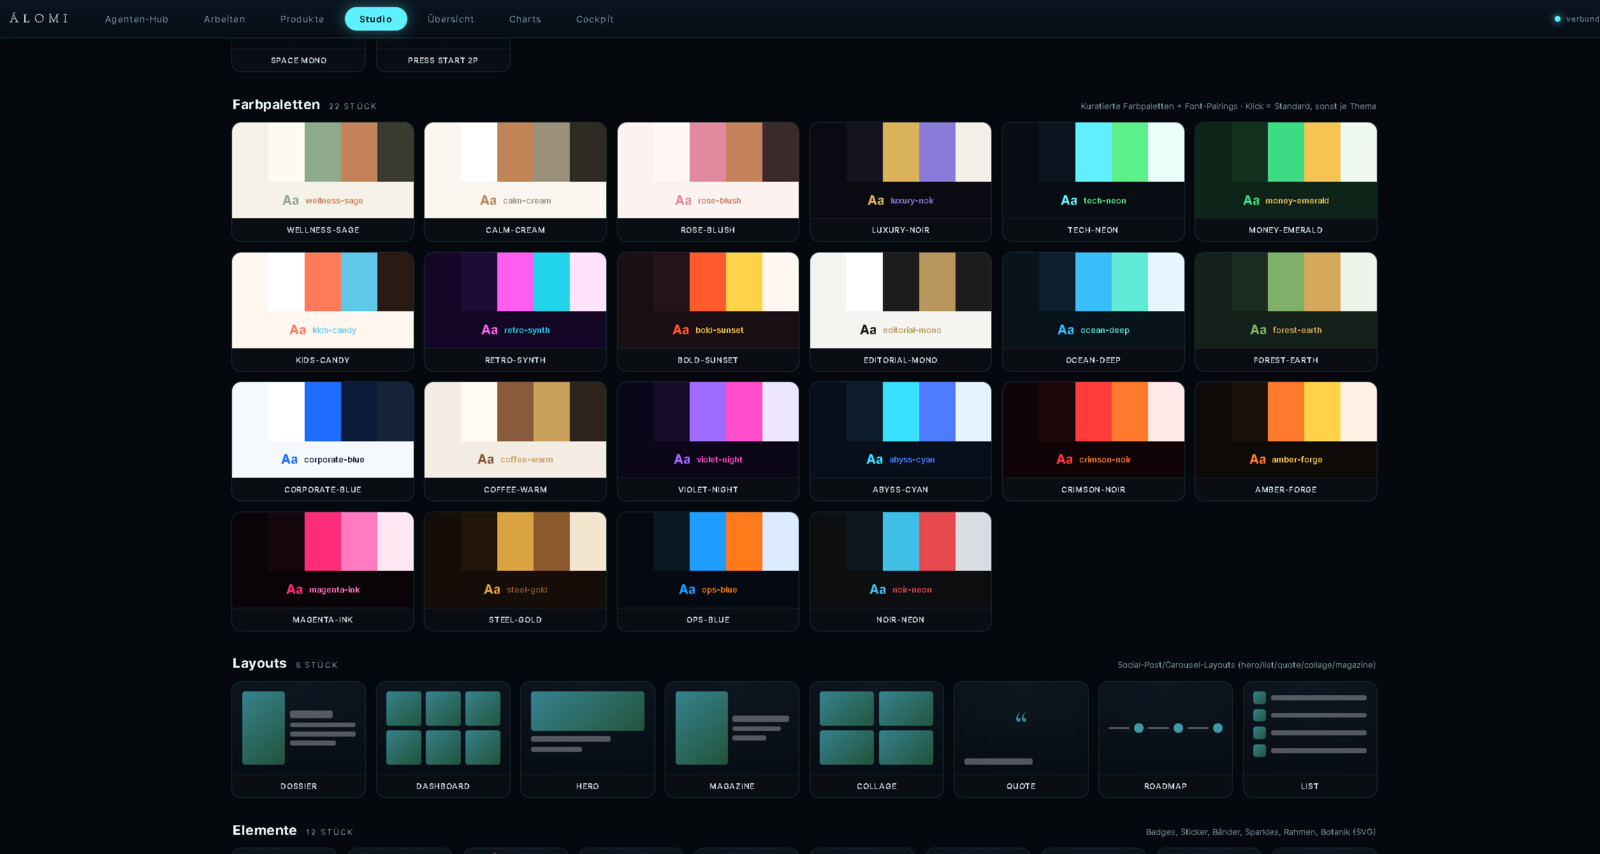The image size is (1600, 854).
Task: Click the 'Badges, Sticker, Bänder' description text
Action: point(1261,832)
